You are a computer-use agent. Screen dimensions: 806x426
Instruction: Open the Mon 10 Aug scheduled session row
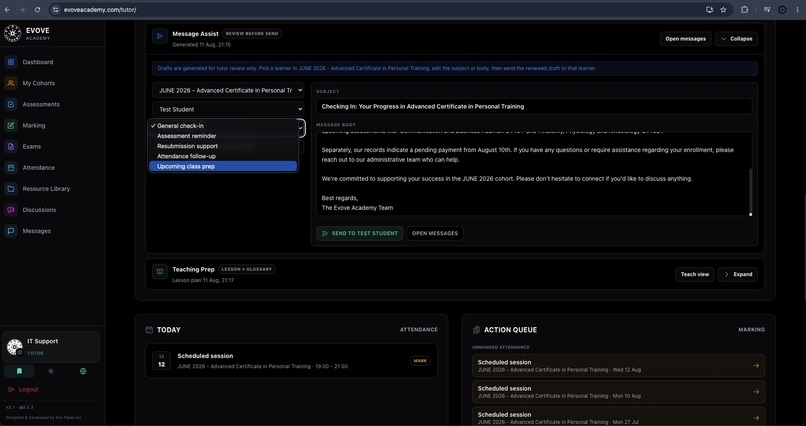pyautogui.click(x=618, y=392)
